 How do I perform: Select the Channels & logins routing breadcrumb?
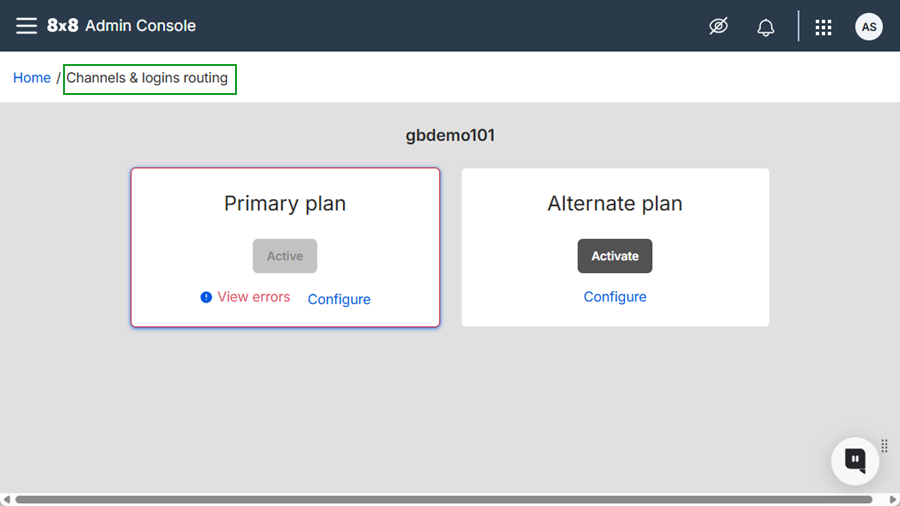148,78
